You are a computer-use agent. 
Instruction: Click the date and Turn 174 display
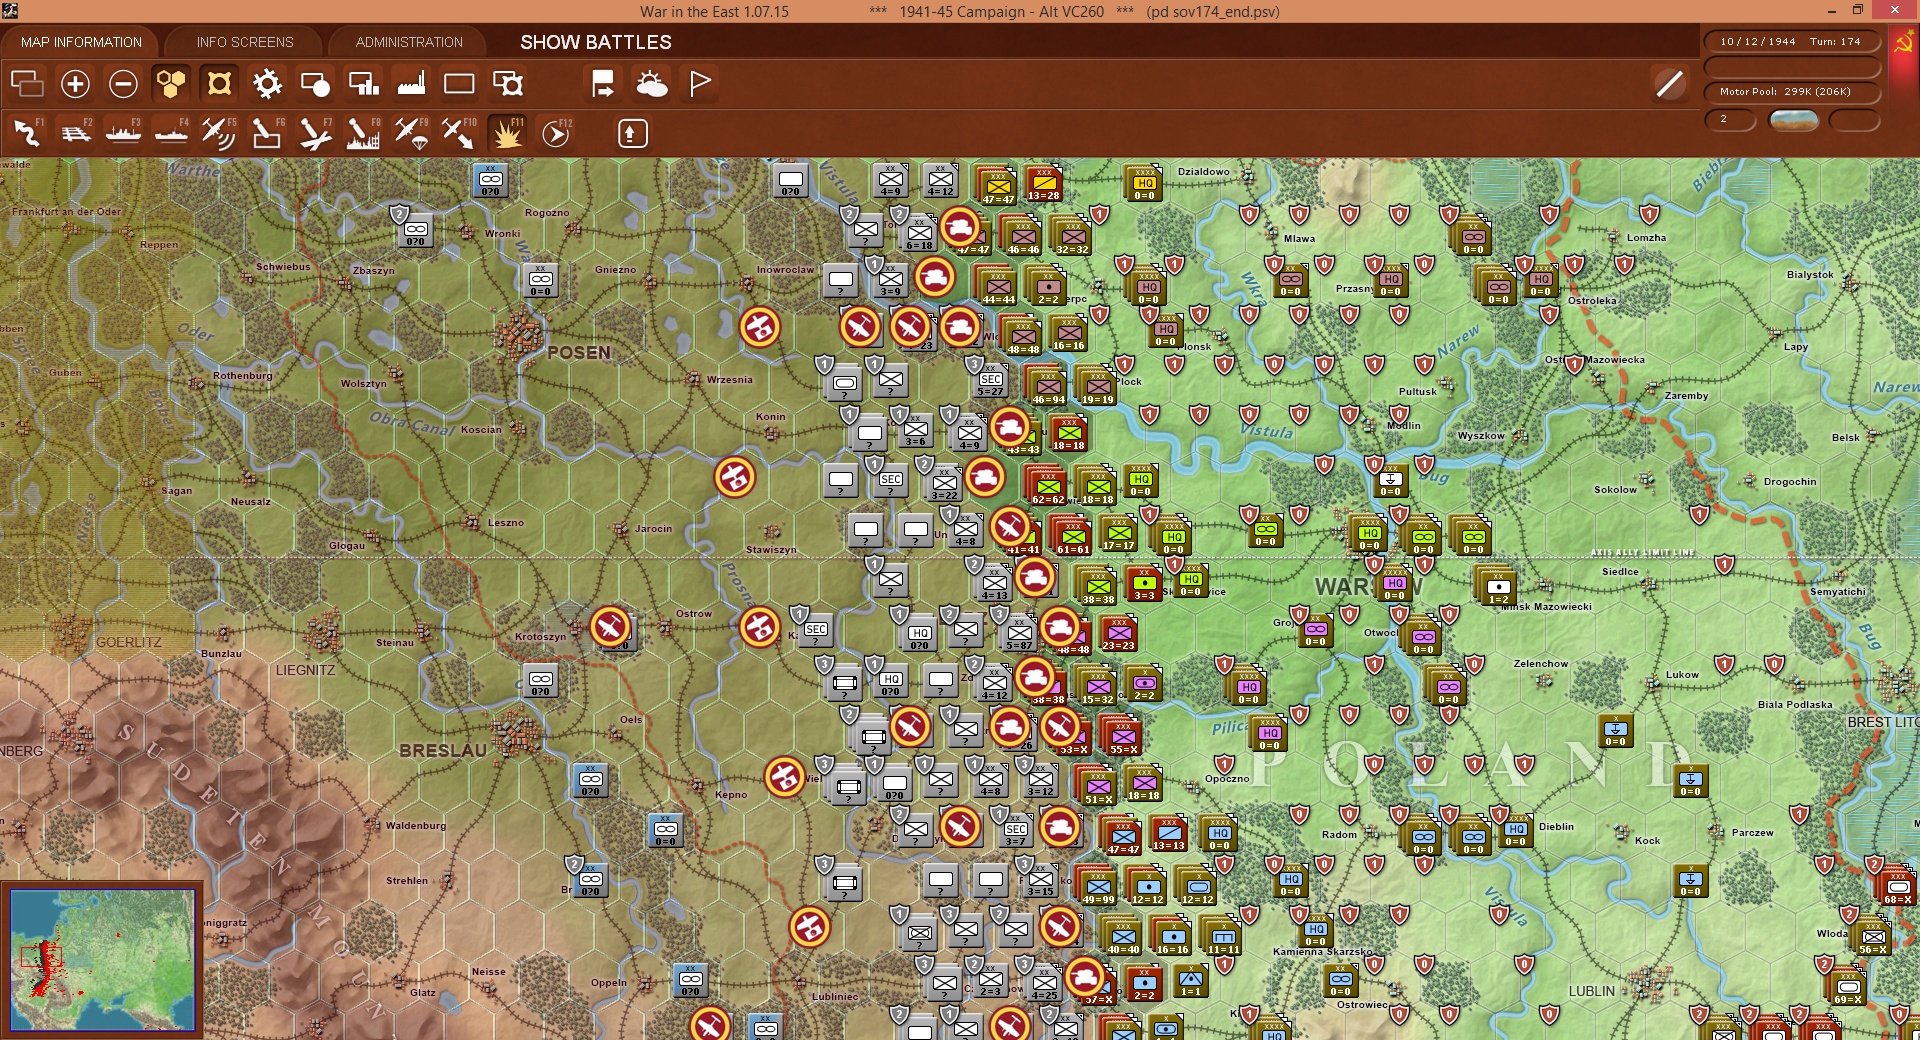1792,42
